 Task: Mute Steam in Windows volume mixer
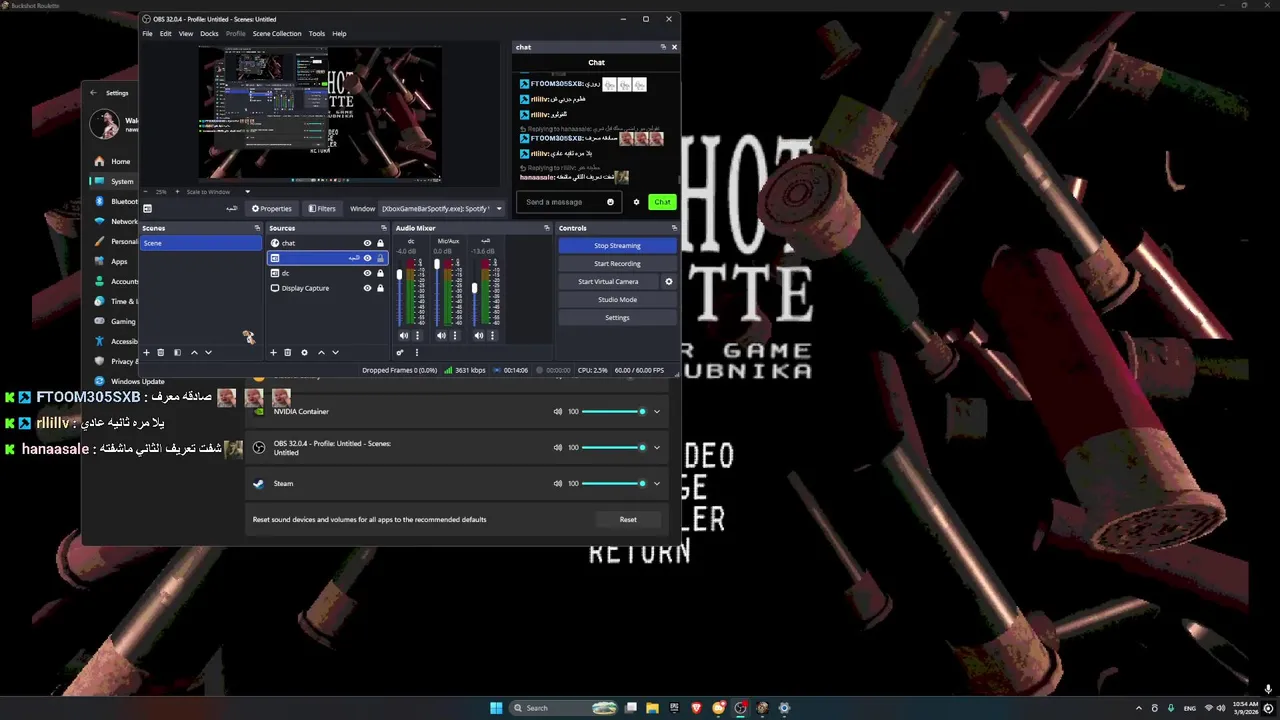point(558,483)
